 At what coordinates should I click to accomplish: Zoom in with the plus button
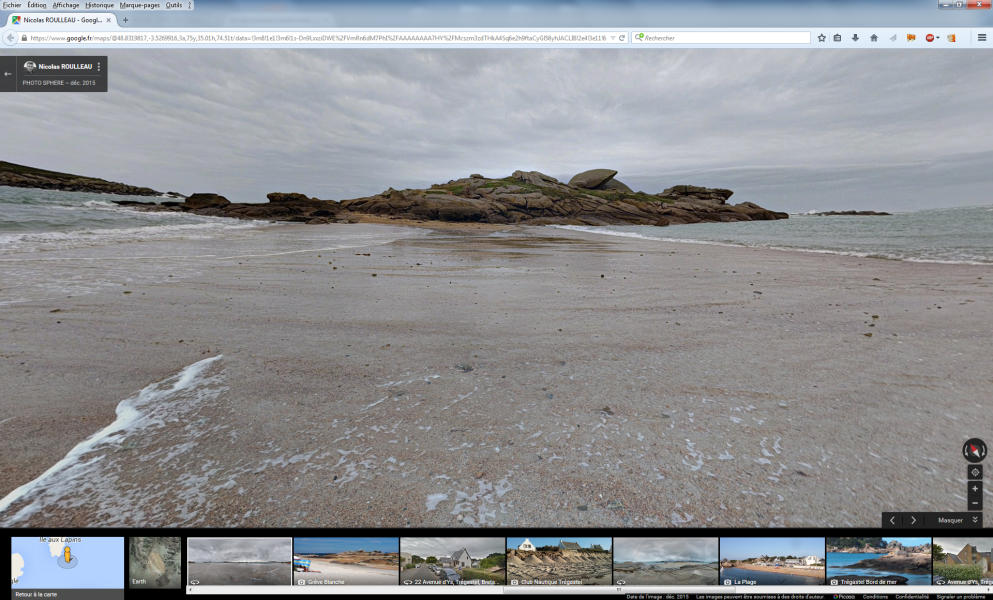click(x=975, y=488)
